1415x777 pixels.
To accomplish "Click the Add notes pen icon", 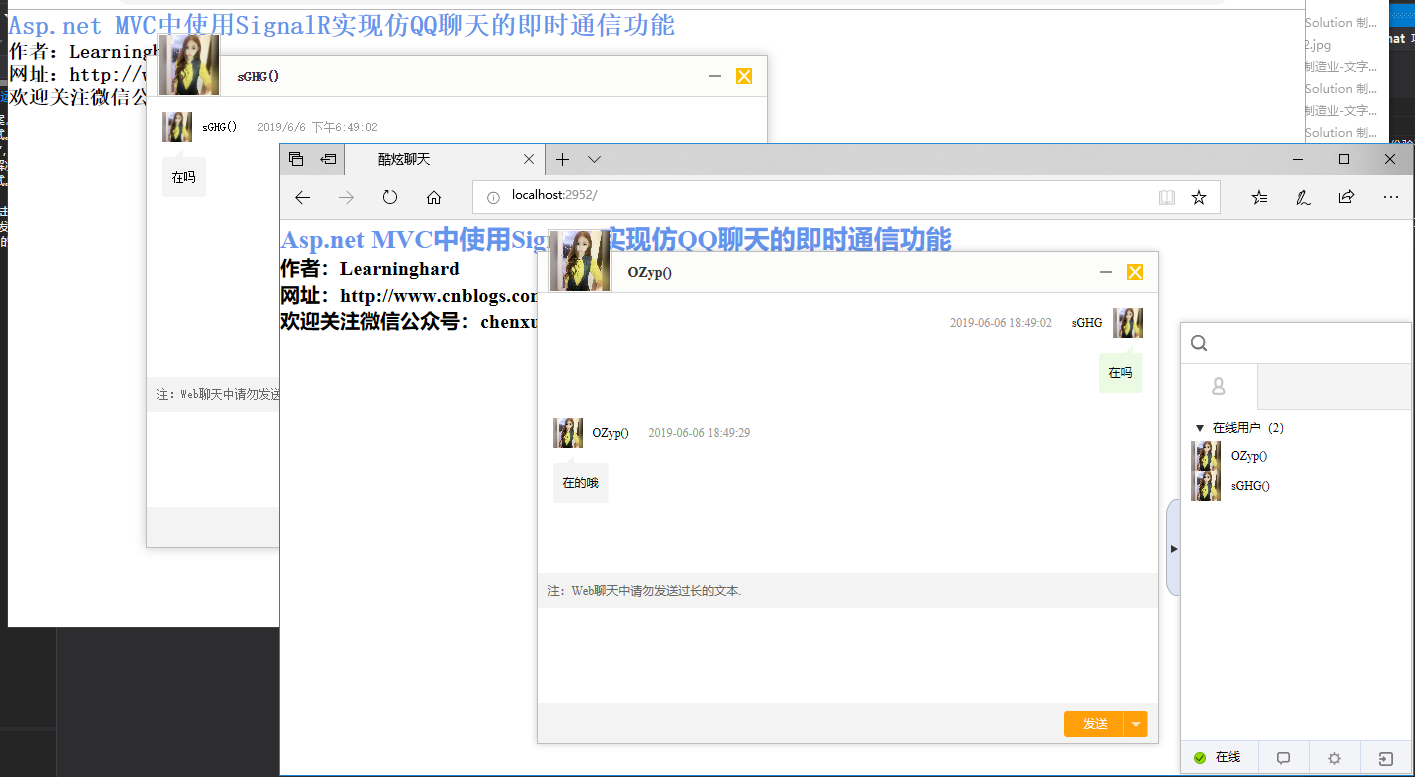I will [x=1303, y=198].
